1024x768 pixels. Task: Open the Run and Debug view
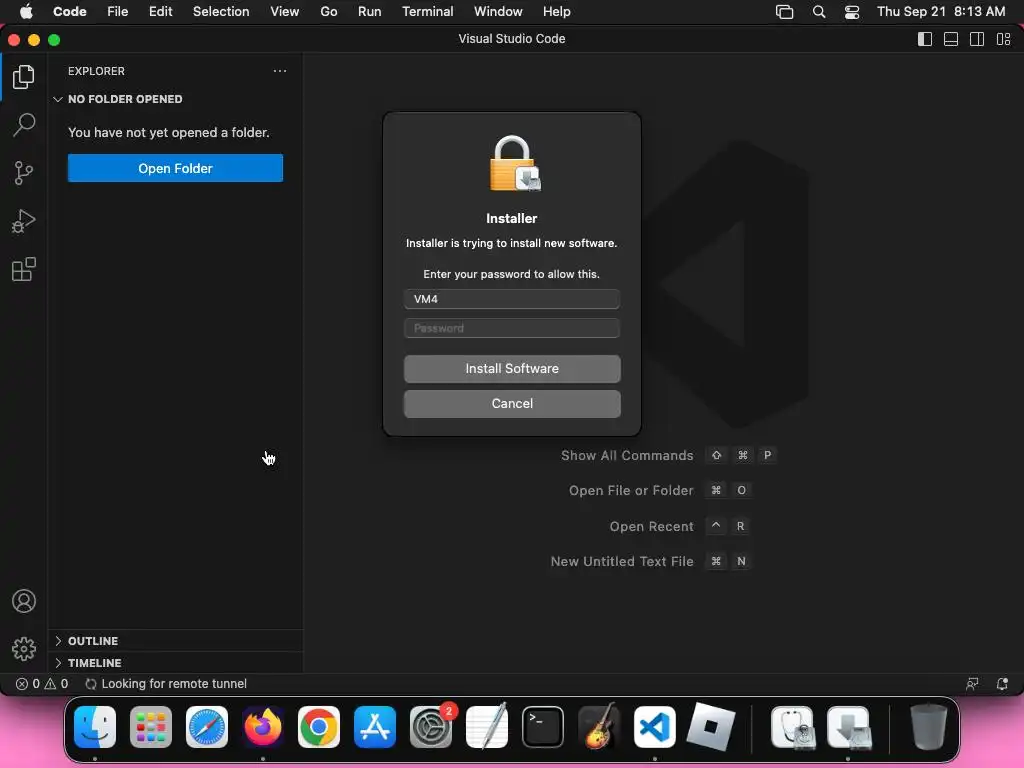tap(24, 221)
